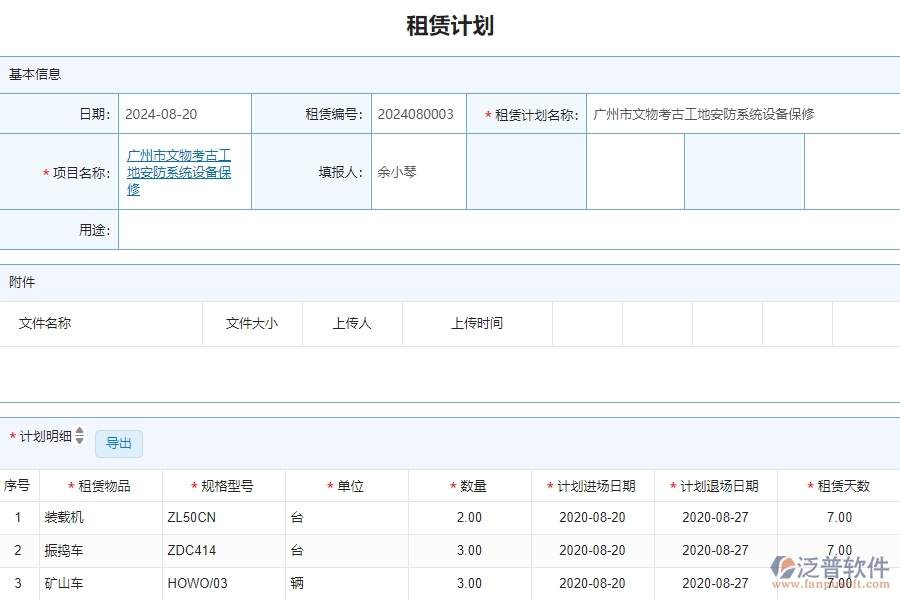
Task: Click the 附件 section header
Action: pyautogui.click(x=23, y=282)
